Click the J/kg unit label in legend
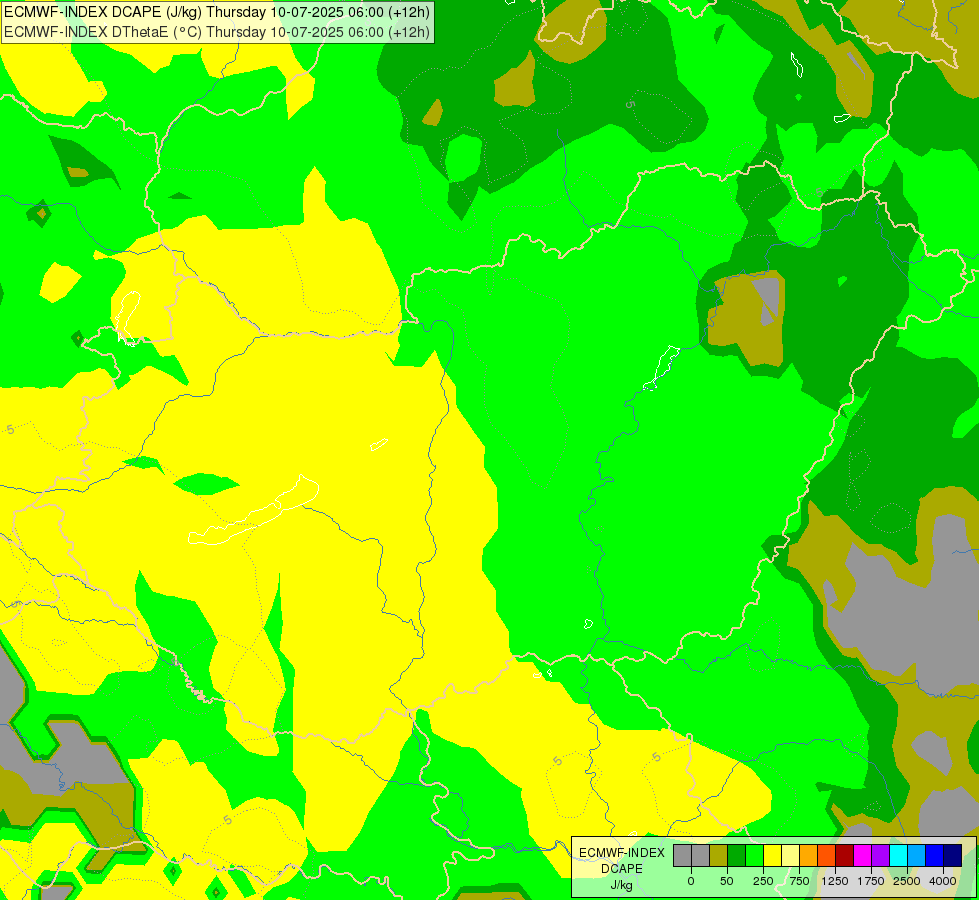The width and height of the screenshot is (979, 900). (x=622, y=885)
